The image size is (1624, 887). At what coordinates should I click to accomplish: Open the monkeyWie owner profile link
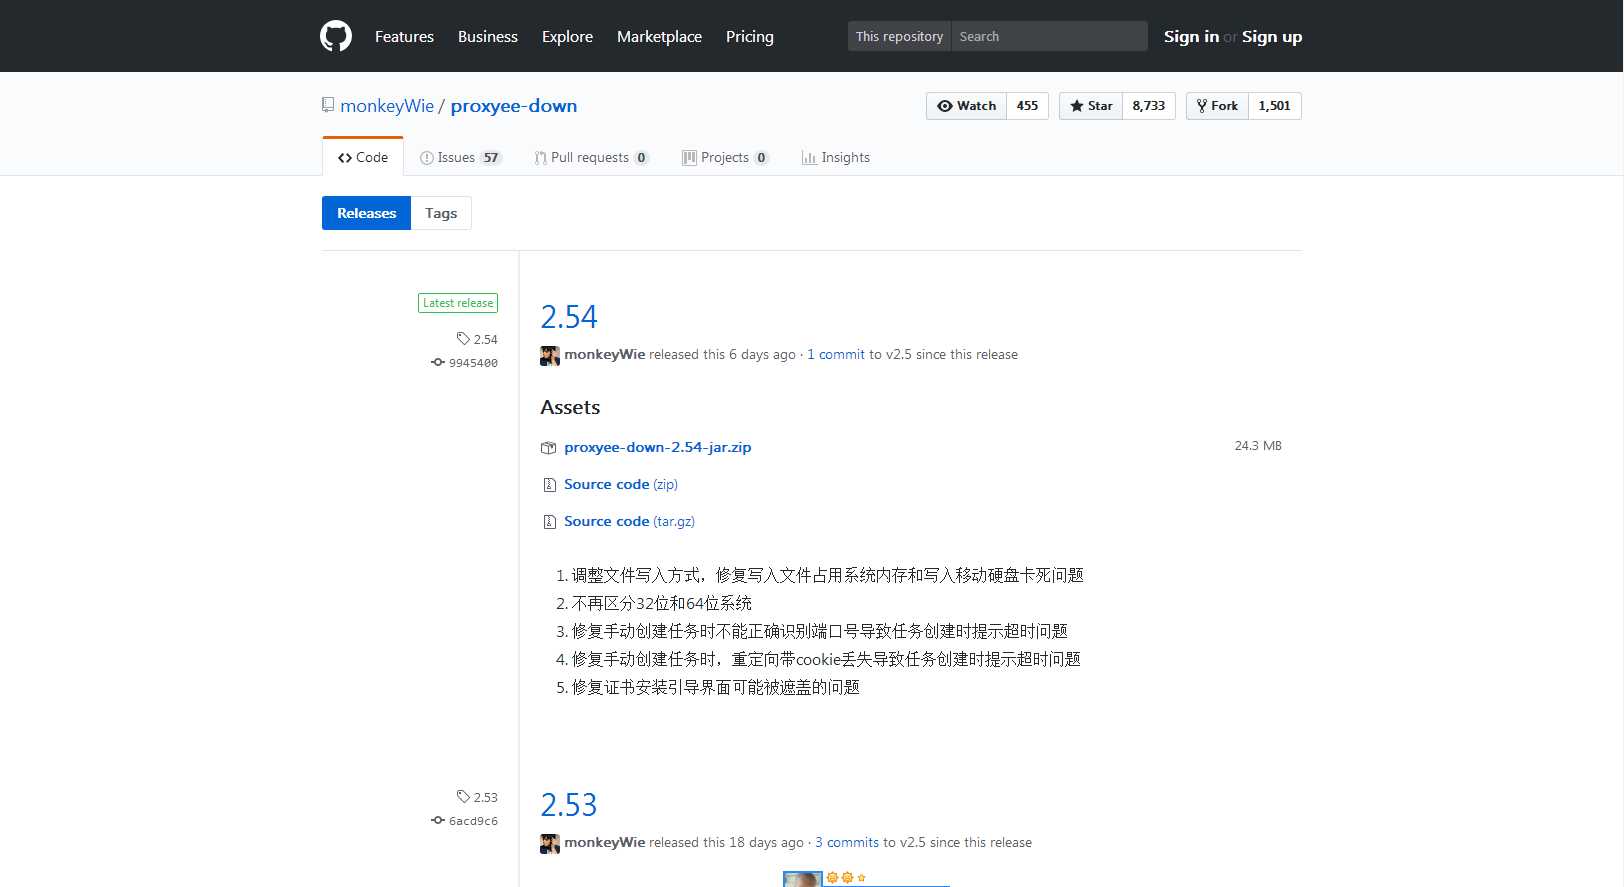387,106
